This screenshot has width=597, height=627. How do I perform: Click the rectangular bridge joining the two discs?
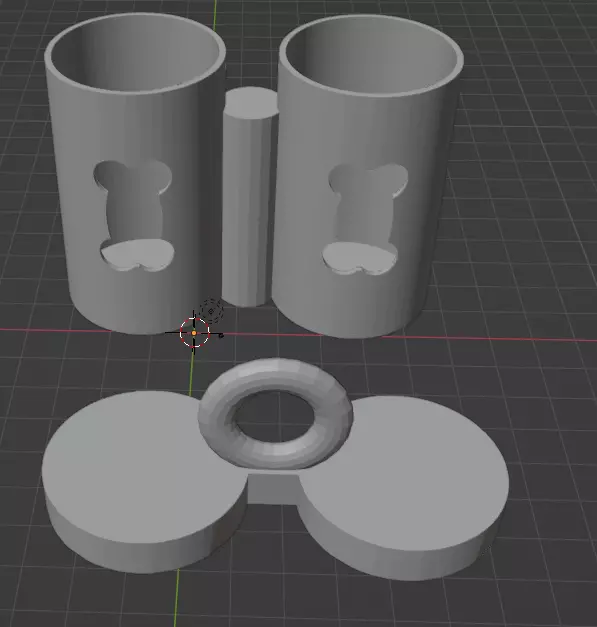273,488
